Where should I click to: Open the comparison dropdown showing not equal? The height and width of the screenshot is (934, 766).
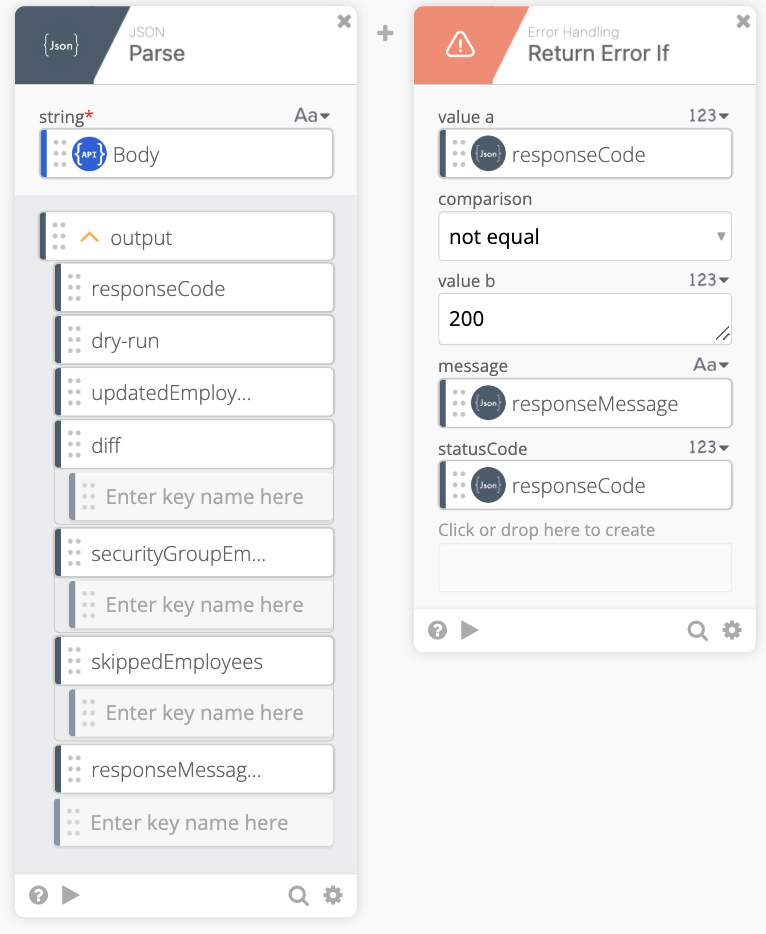click(x=585, y=237)
